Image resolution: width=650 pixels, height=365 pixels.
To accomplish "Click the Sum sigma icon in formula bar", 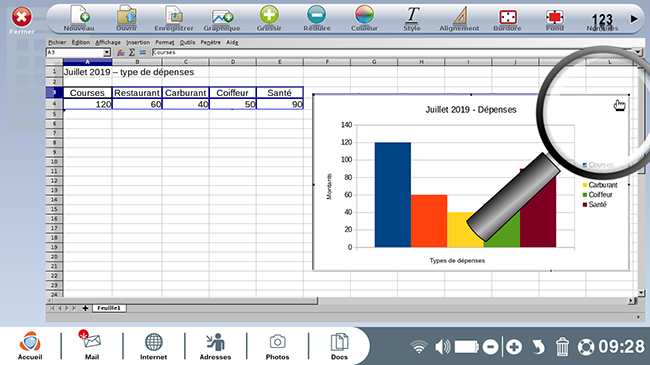I will click(132, 52).
